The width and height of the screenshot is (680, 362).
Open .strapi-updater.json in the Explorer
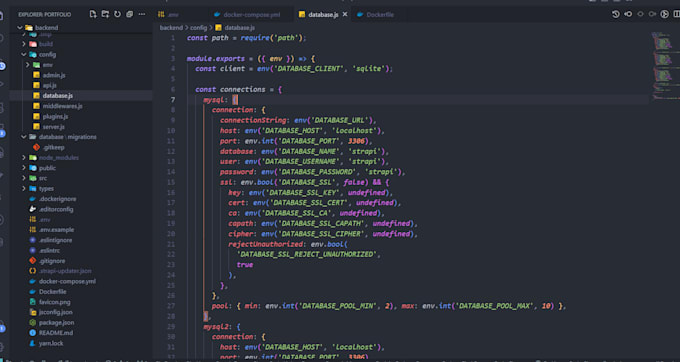tap(65, 271)
